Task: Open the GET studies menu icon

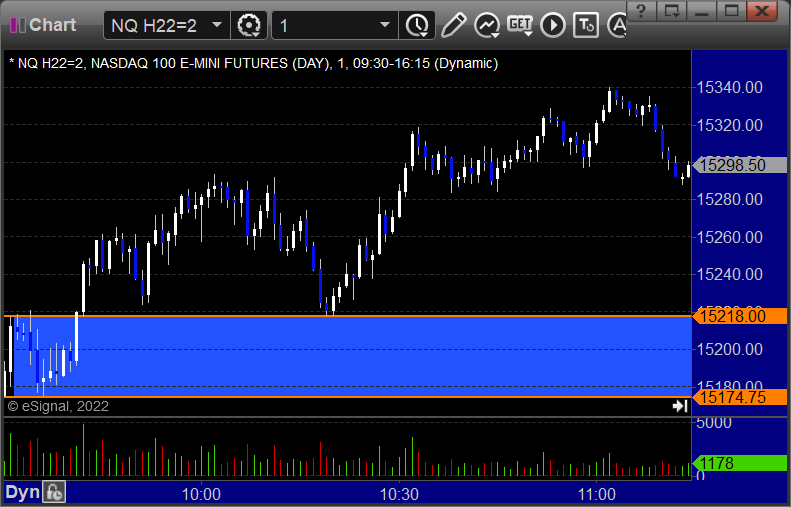Action: pos(520,25)
